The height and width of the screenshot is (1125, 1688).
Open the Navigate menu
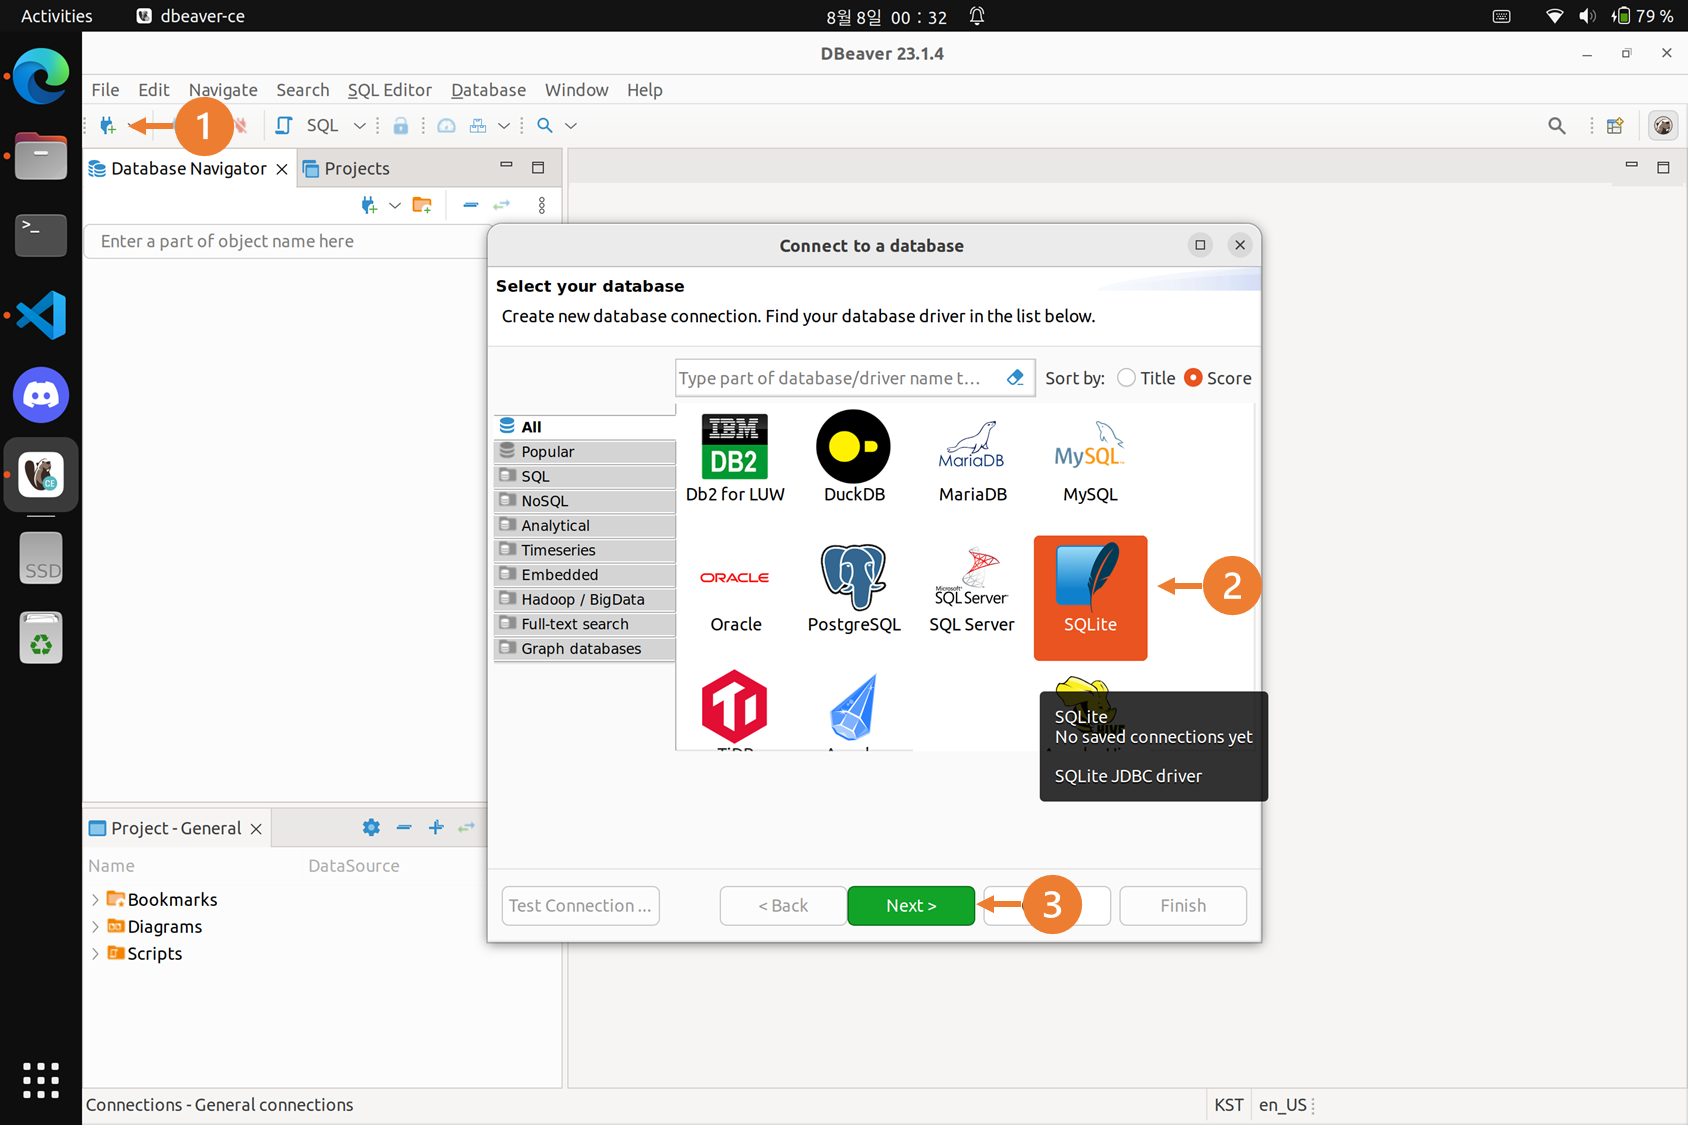tap(223, 90)
